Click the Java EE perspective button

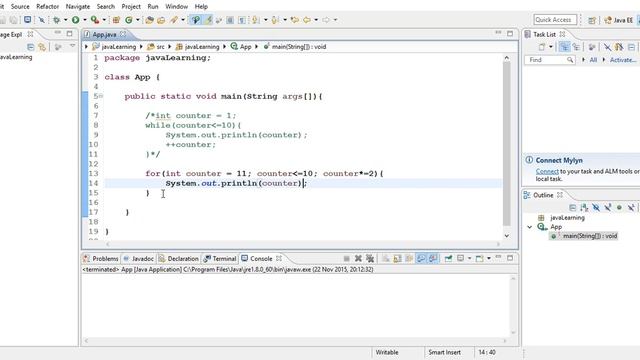tap(619, 20)
